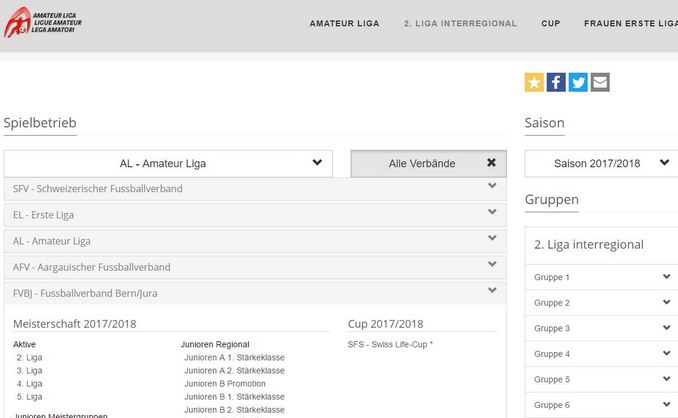Expand AFV - Aargauischer Fussballverband section
Screen dimensions: 678x418
click(x=255, y=267)
